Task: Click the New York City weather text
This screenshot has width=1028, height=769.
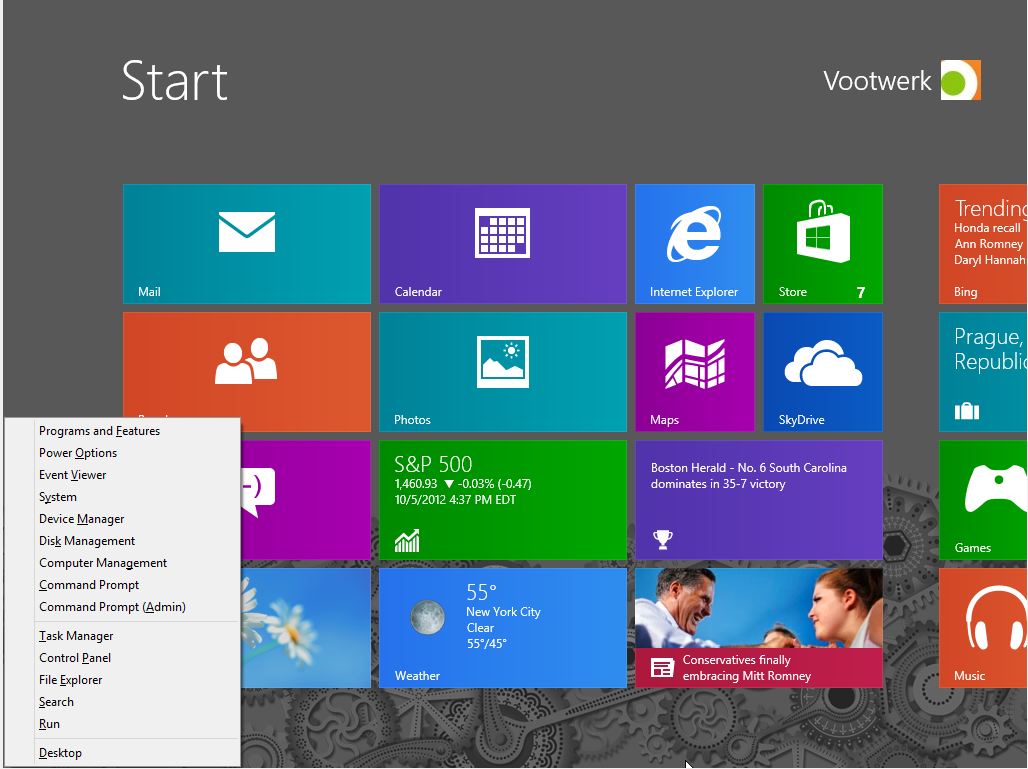Action: (503, 612)
